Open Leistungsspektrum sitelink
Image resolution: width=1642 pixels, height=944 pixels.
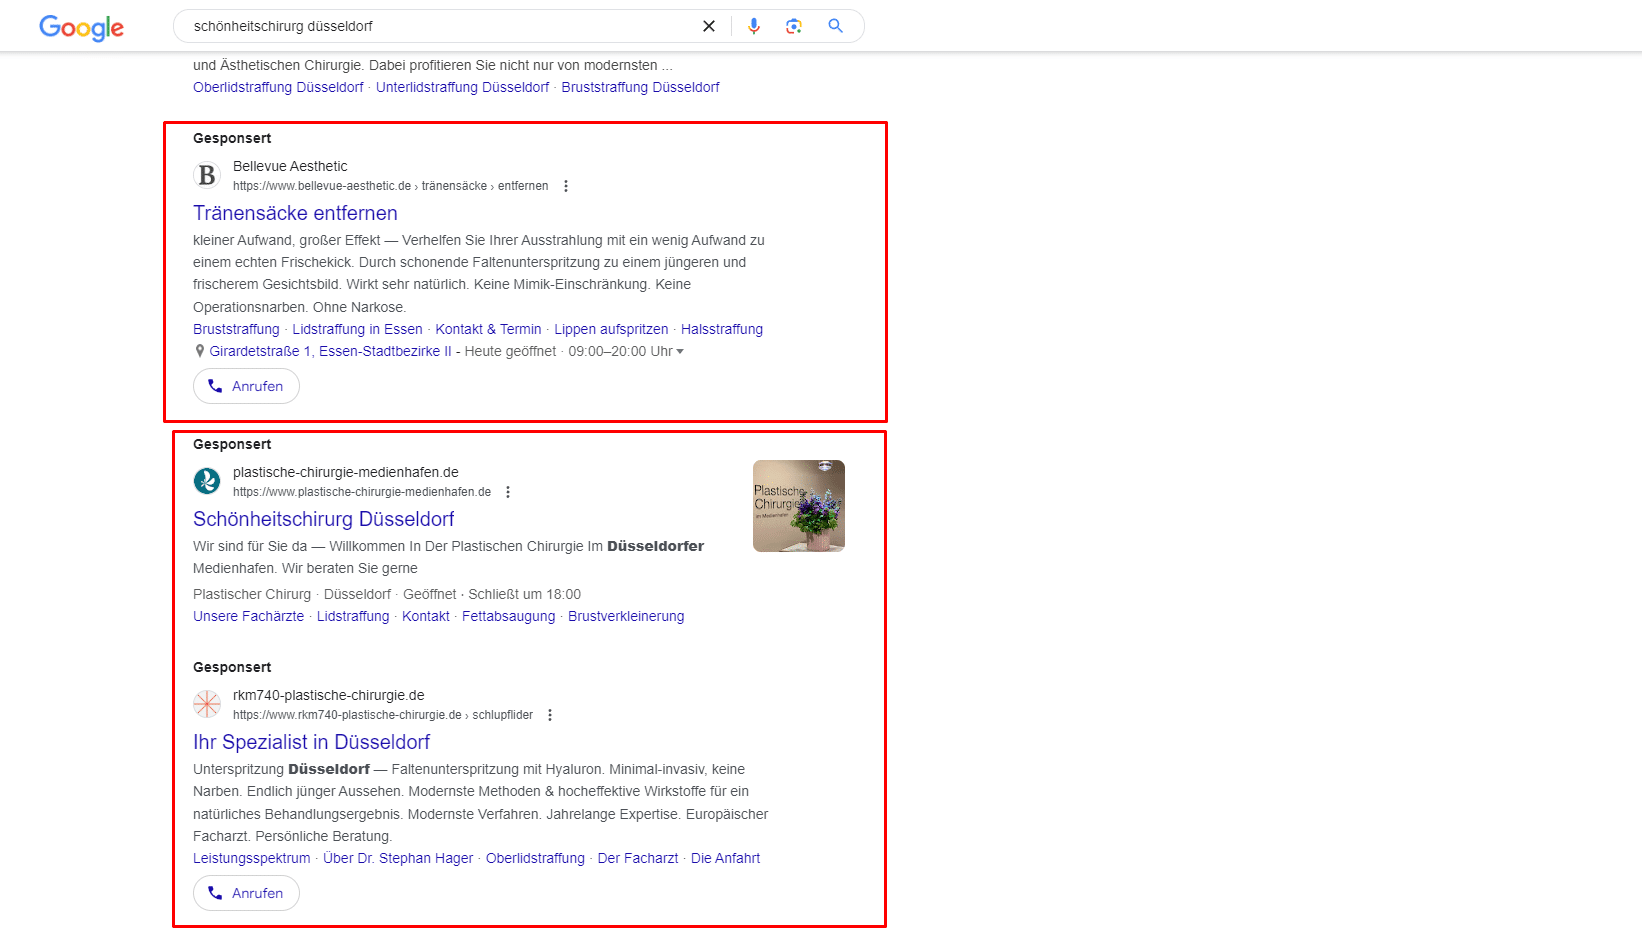[x=252, y=858]
